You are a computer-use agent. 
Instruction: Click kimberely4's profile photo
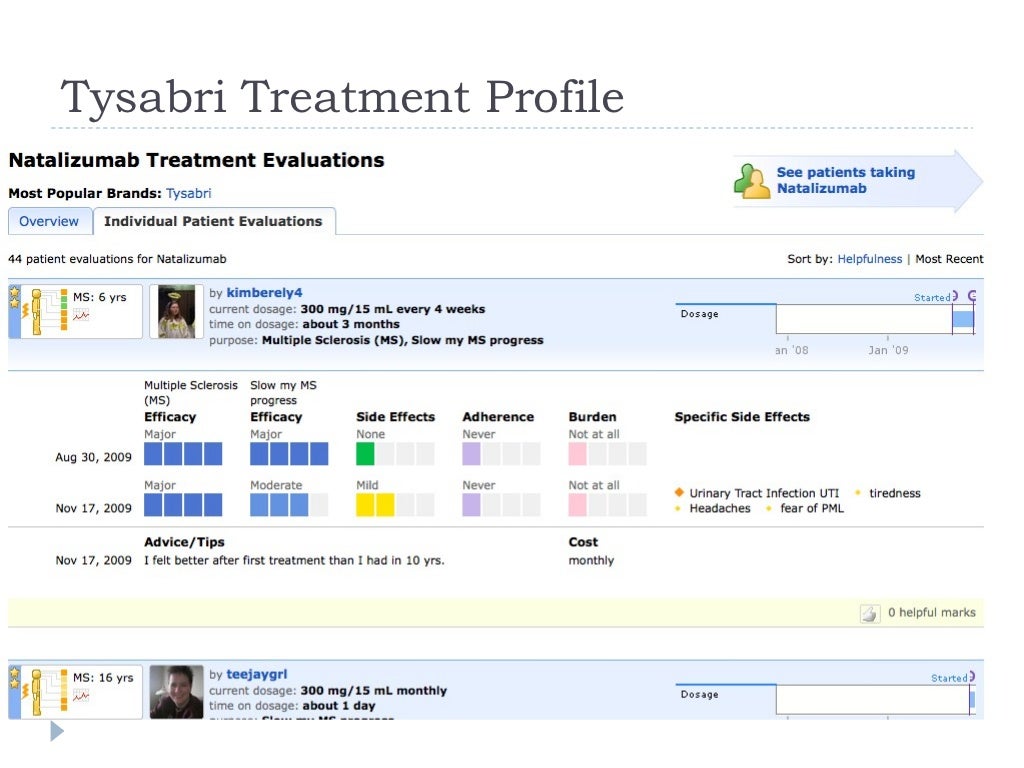coord(176,312)
